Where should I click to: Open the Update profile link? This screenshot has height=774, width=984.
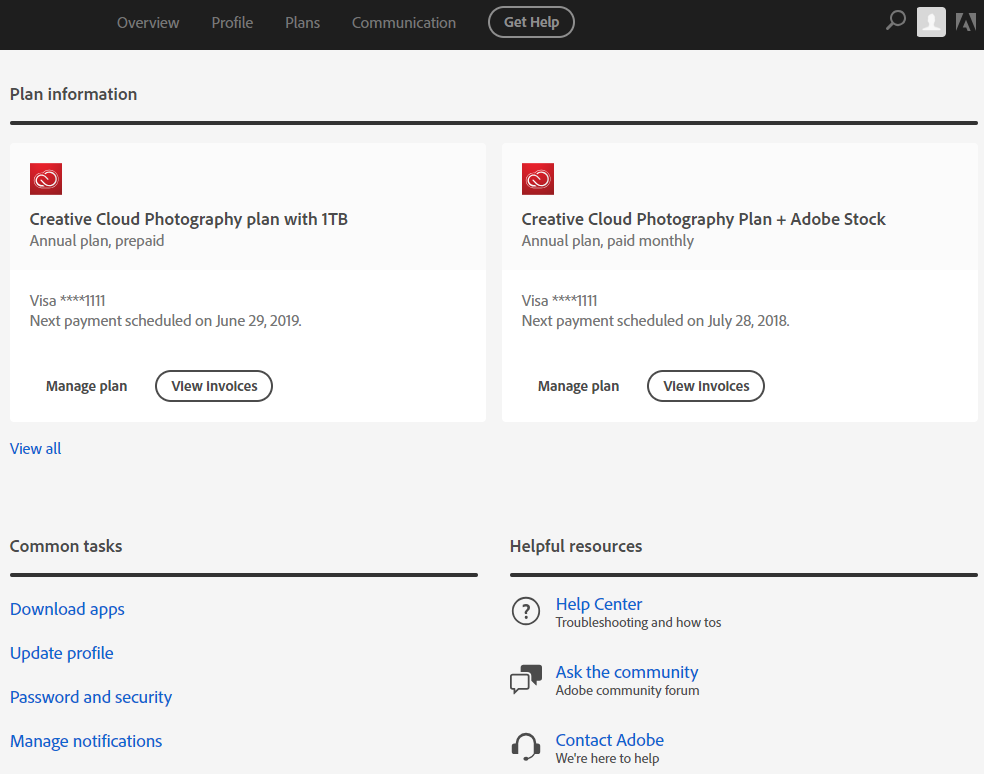[62, 653]
